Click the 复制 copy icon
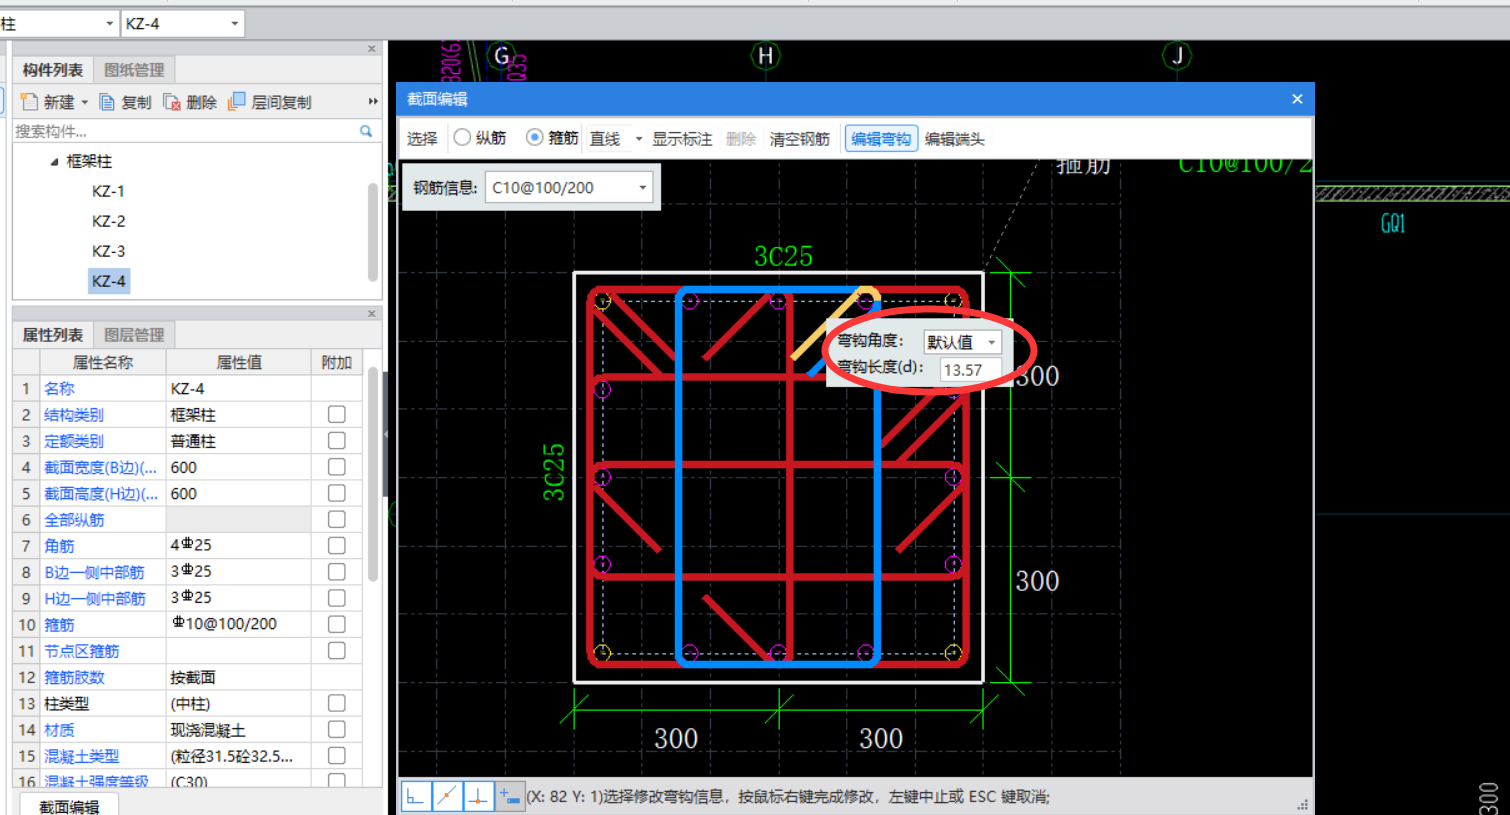Screen dimensions: 1510x815 107,102
